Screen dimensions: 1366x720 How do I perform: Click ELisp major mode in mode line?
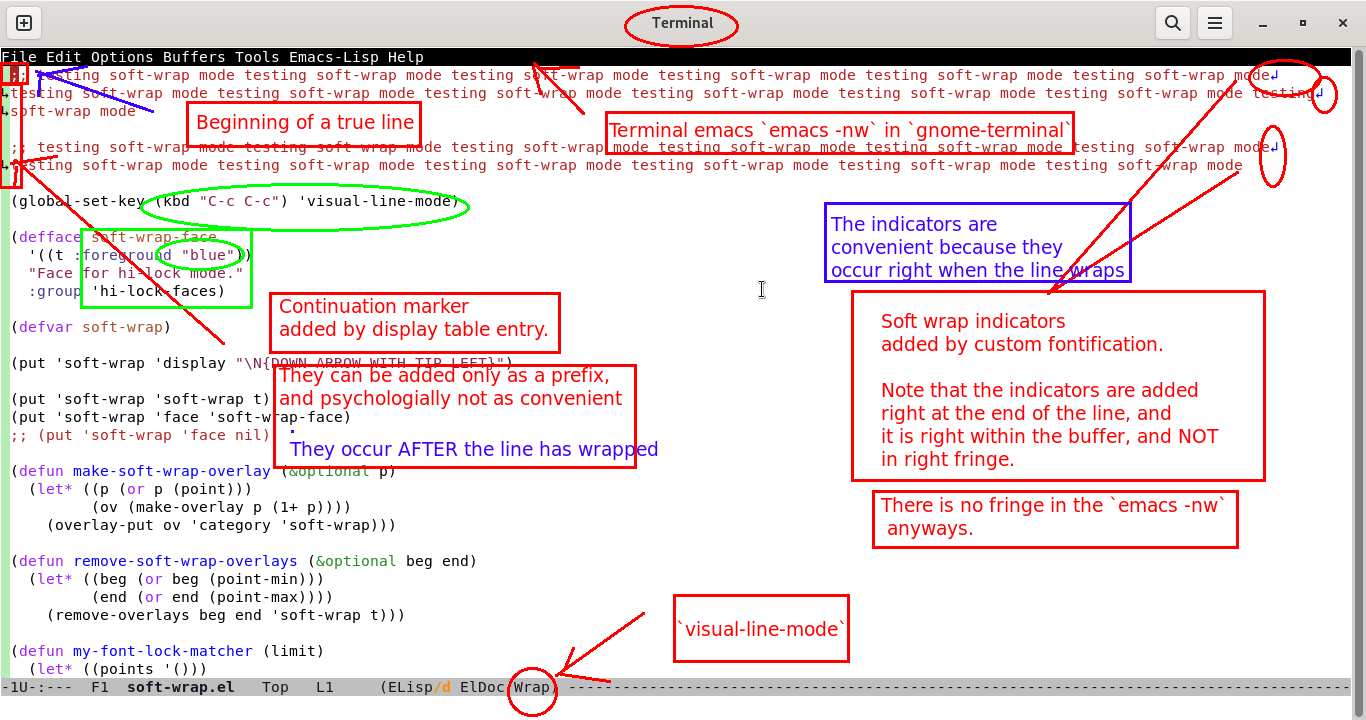tap(410, 687)
